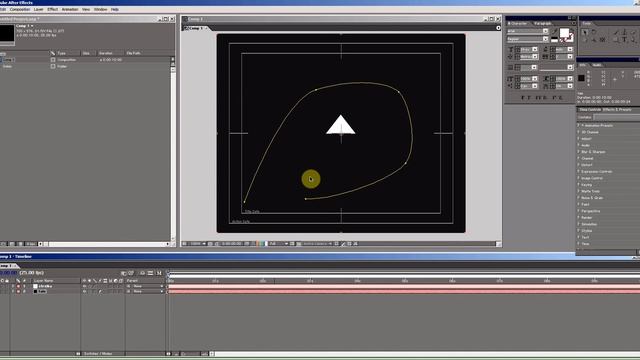Toggle Enable Frame Blending button in Timeline

150,273
